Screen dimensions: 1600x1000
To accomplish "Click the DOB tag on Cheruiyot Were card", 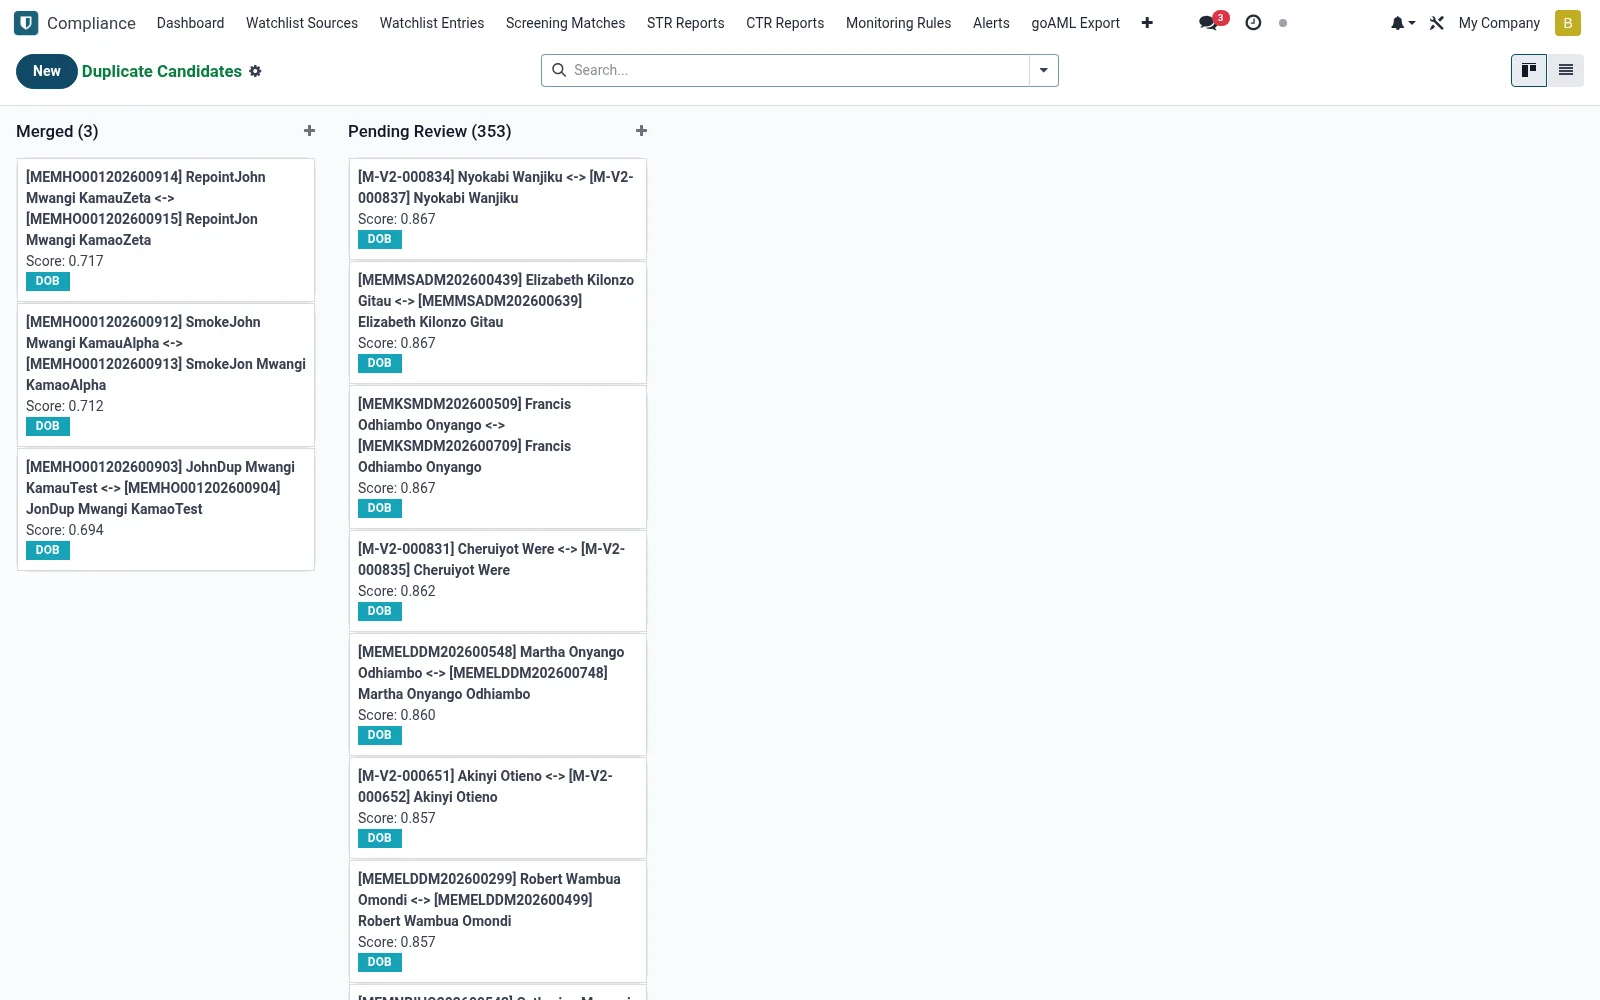I will point(380,611).
